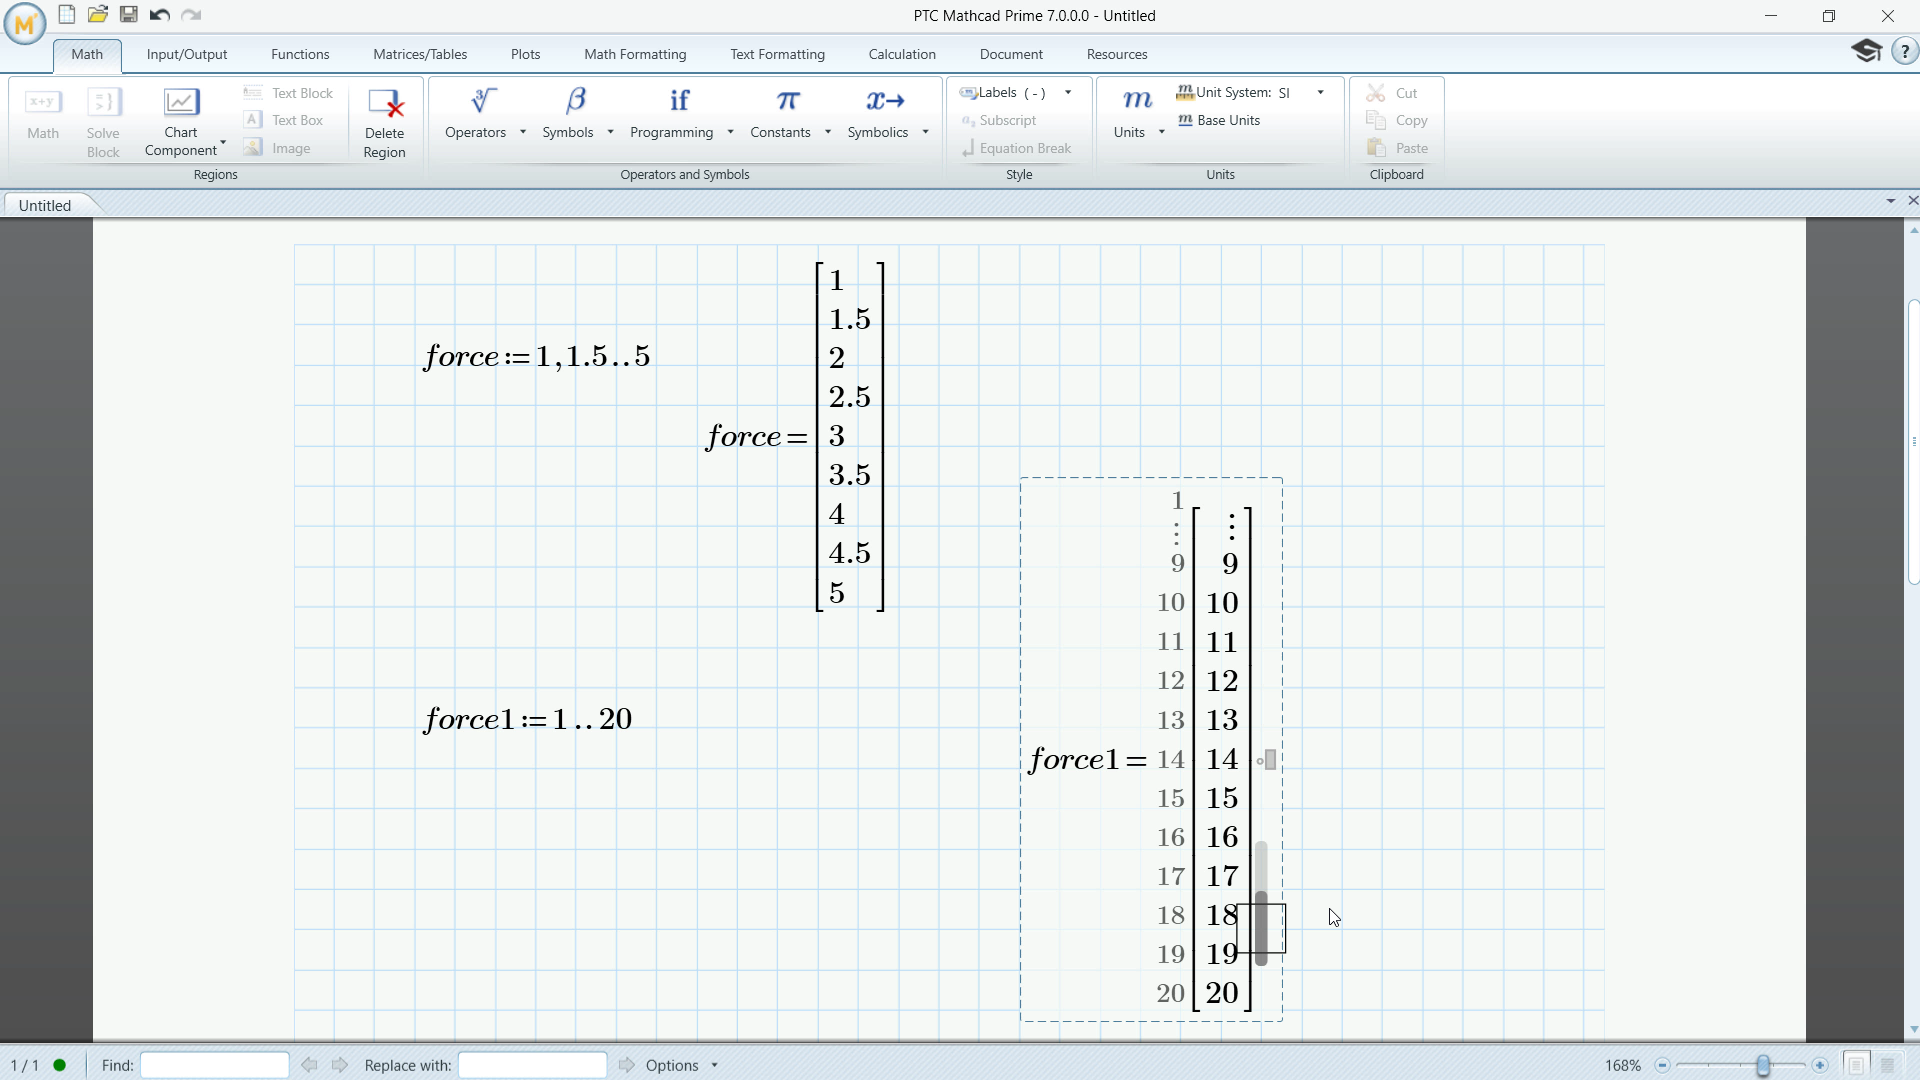1920x1080 pixels.
Task: Expand the Unit System SI dropdown
Action: coord(1320,92)
